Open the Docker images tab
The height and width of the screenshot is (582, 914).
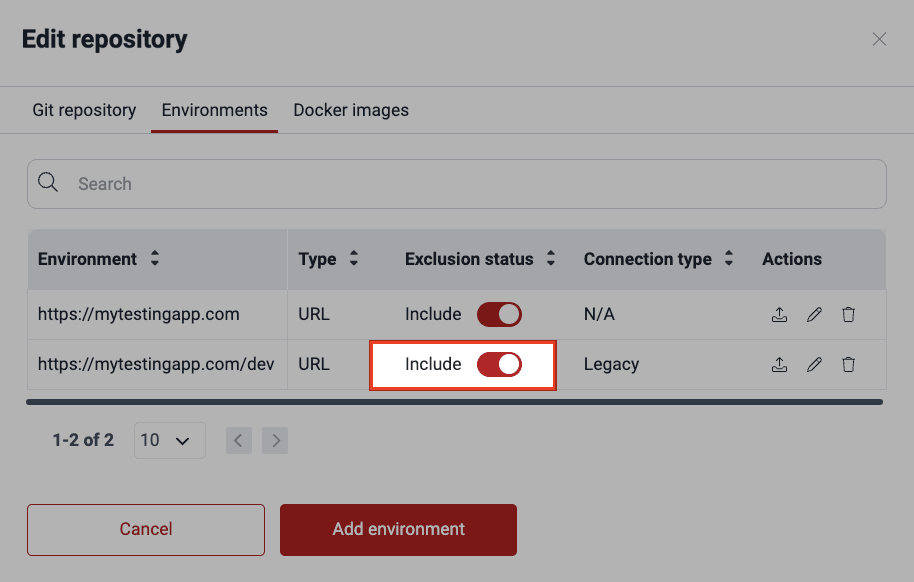pos(351,110)
